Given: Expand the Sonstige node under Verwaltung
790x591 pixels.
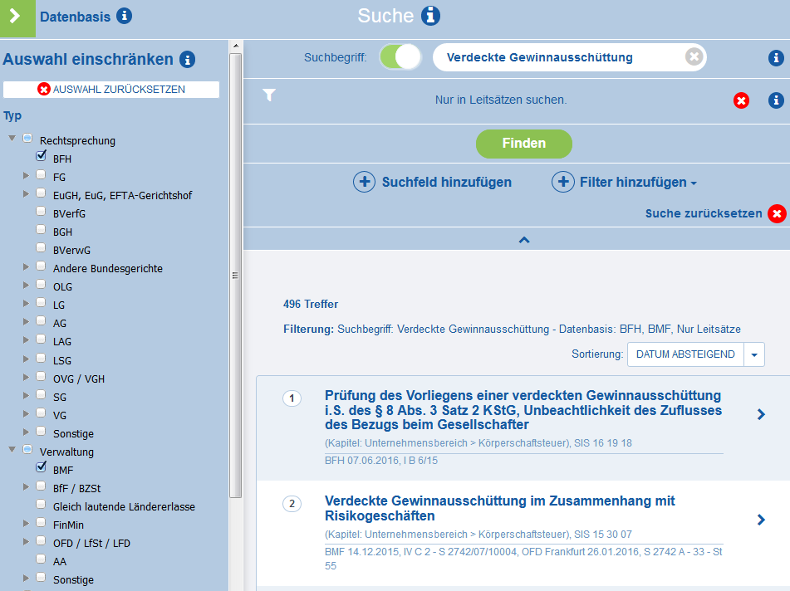Looking at the screenshot, I should tap(26, 577).
